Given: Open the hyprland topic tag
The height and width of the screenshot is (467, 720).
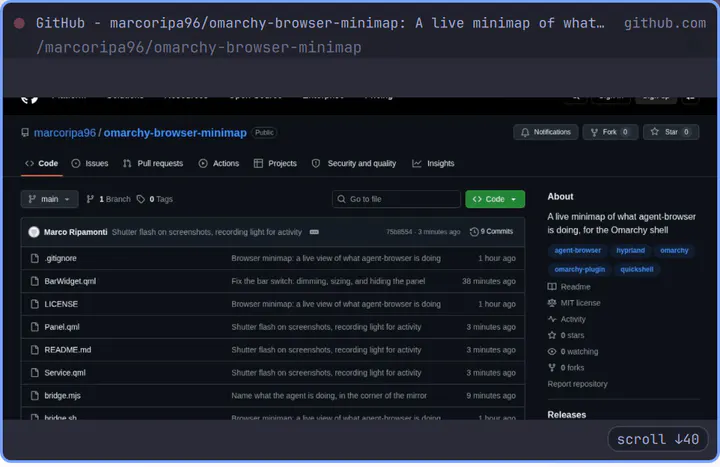Looking at the screenshot, I should click(x=630, y=251).
